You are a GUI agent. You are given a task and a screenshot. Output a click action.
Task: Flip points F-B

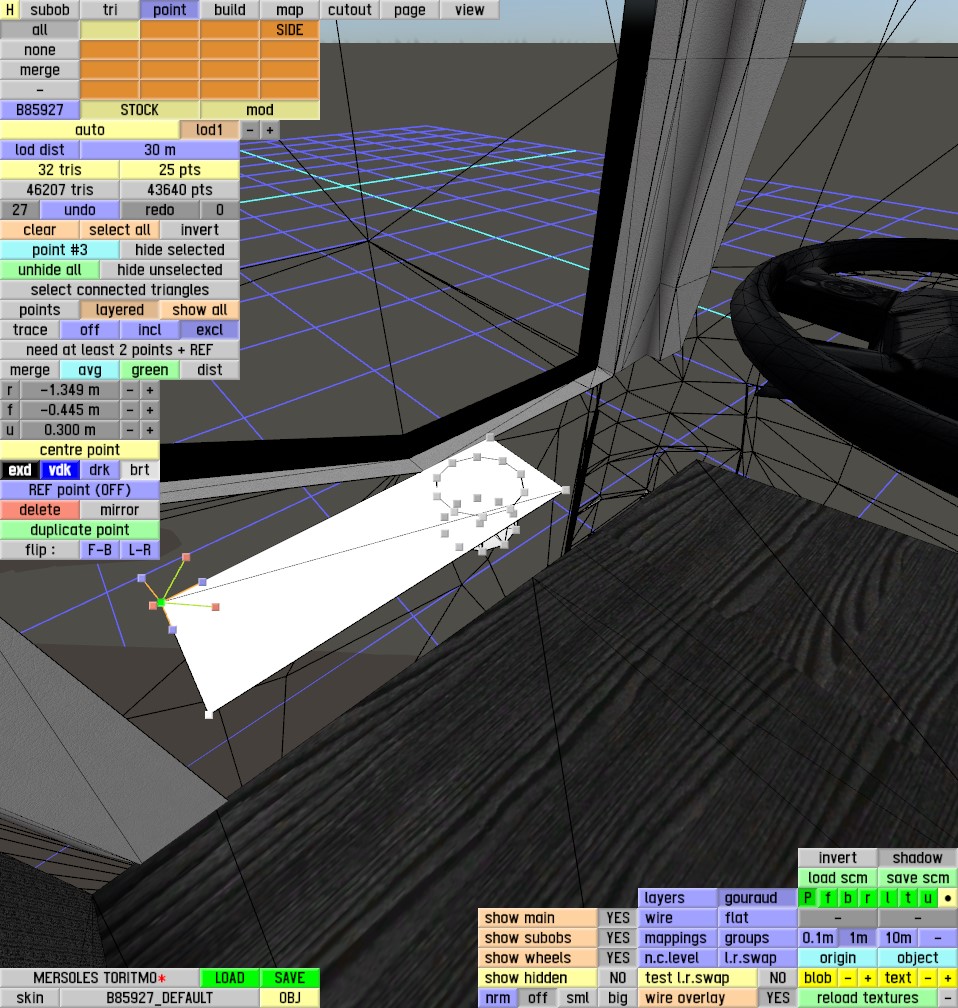pyautogui.click(x=100, y=550)
